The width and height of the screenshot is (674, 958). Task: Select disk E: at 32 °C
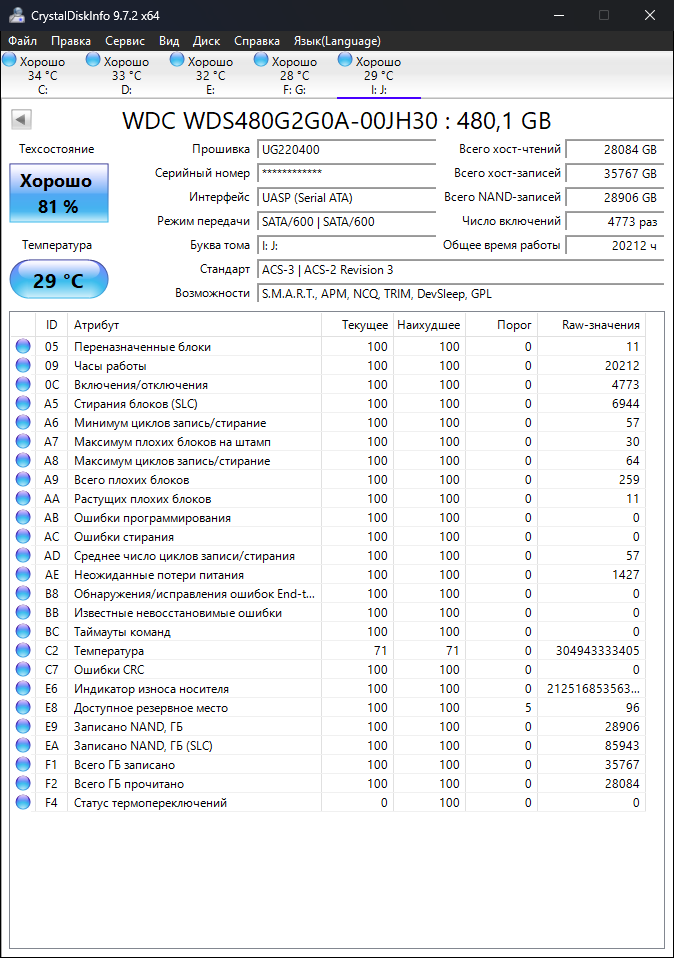click(x=210, y=76)
